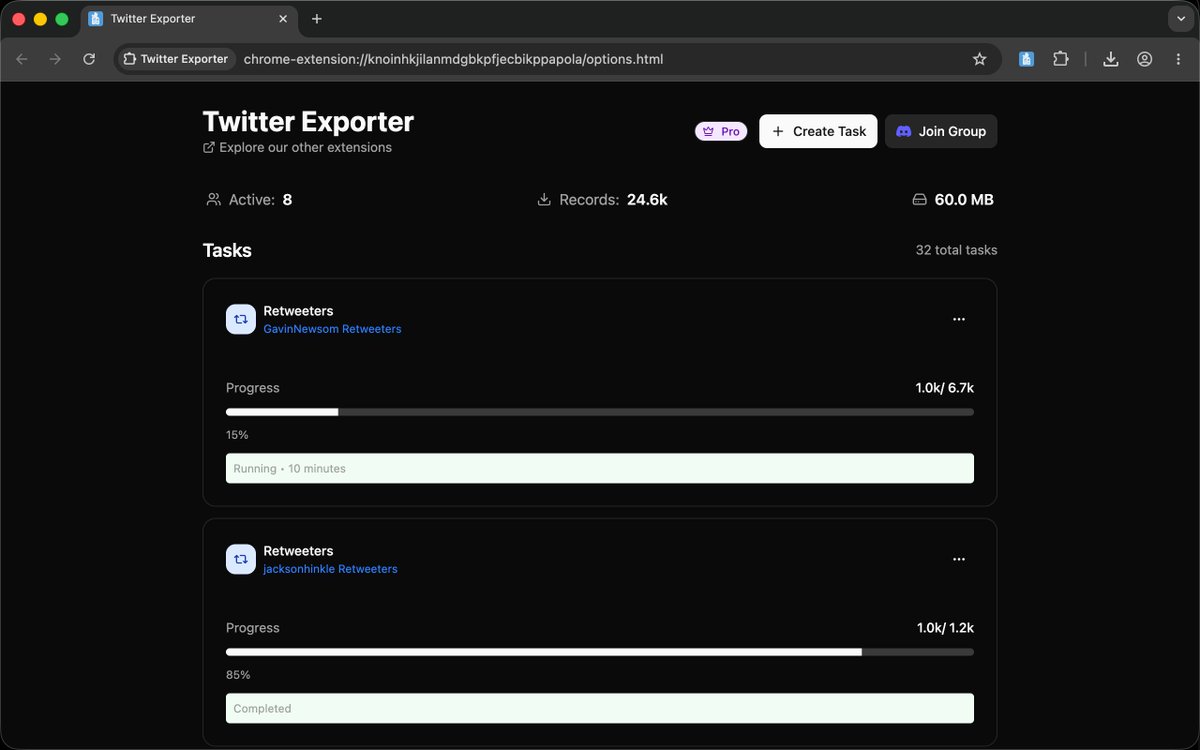Click the 15% progress label
1200x750 pixels.
(x=237, y=435)
